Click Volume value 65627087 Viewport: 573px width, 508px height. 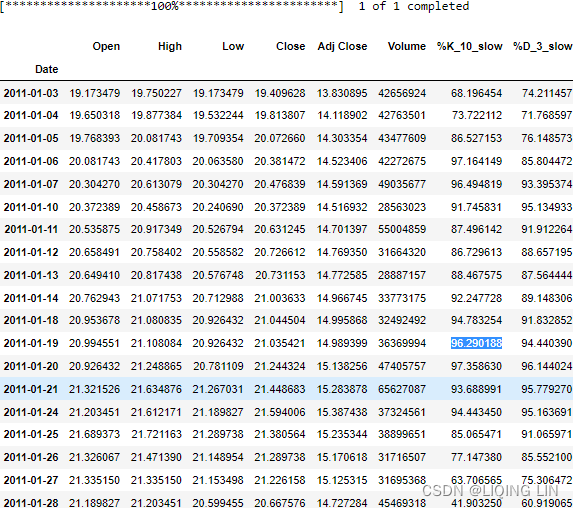[x=402, y=389]
